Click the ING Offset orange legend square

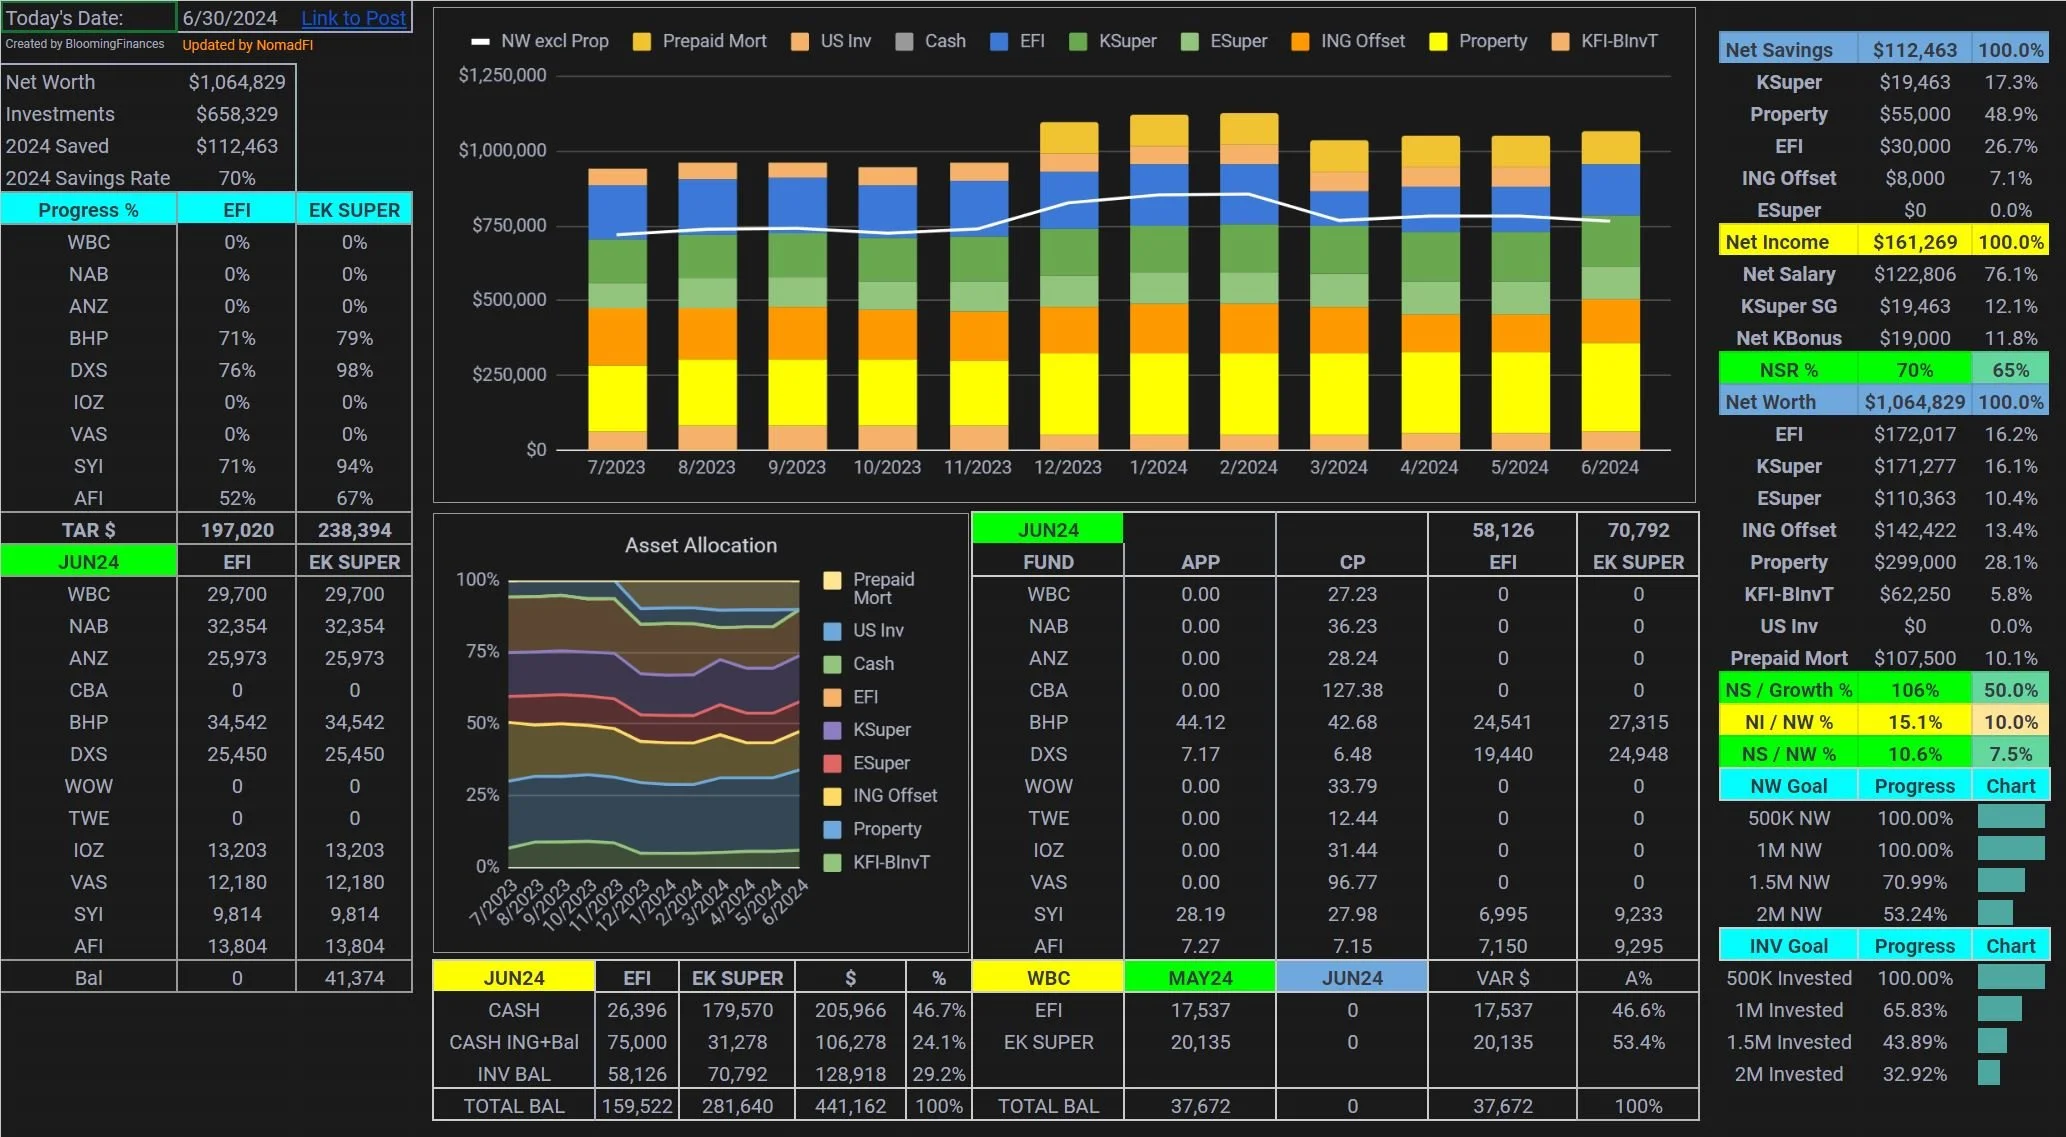(1300, 41)
